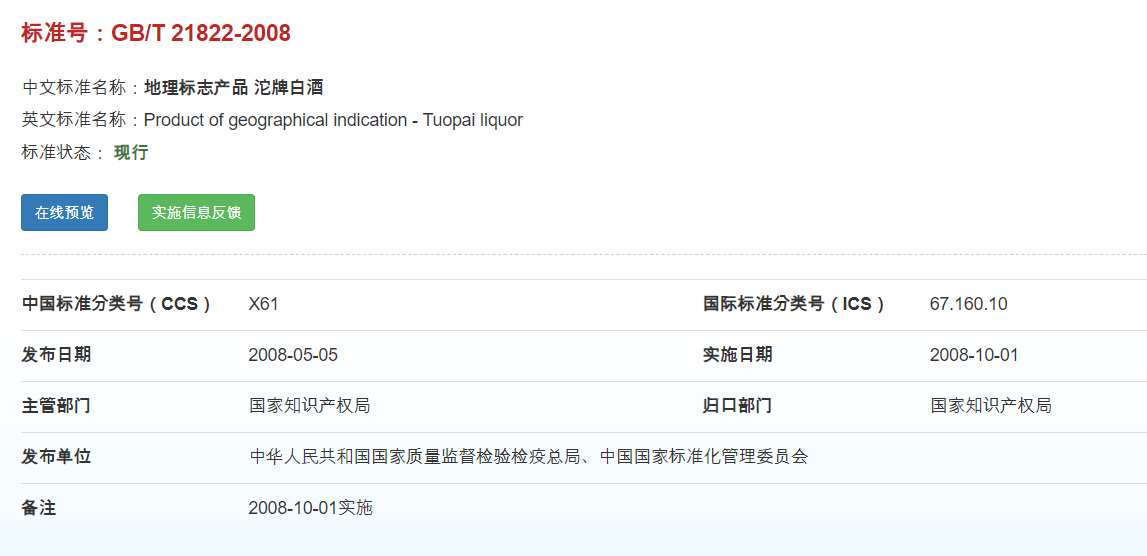Click the publish date 2008-05-05
Image resolution: width=1147 pixels, height=556 pixels.
293,356
